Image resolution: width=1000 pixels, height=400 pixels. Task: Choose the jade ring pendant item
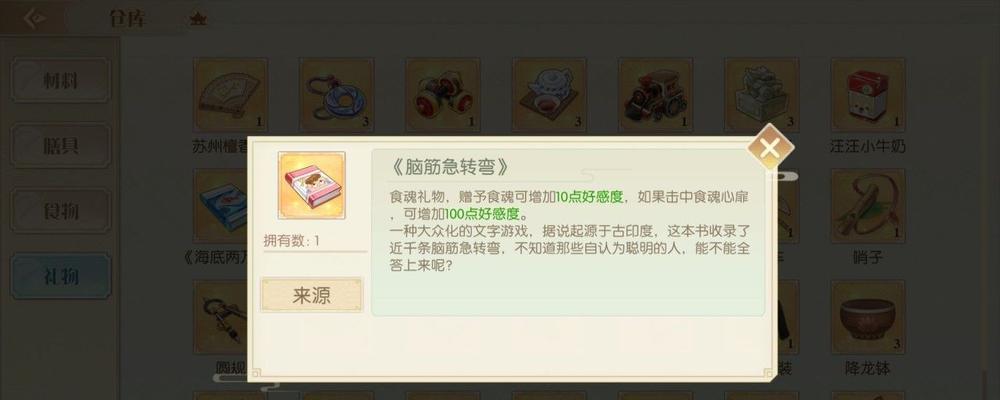click(337, 94)
